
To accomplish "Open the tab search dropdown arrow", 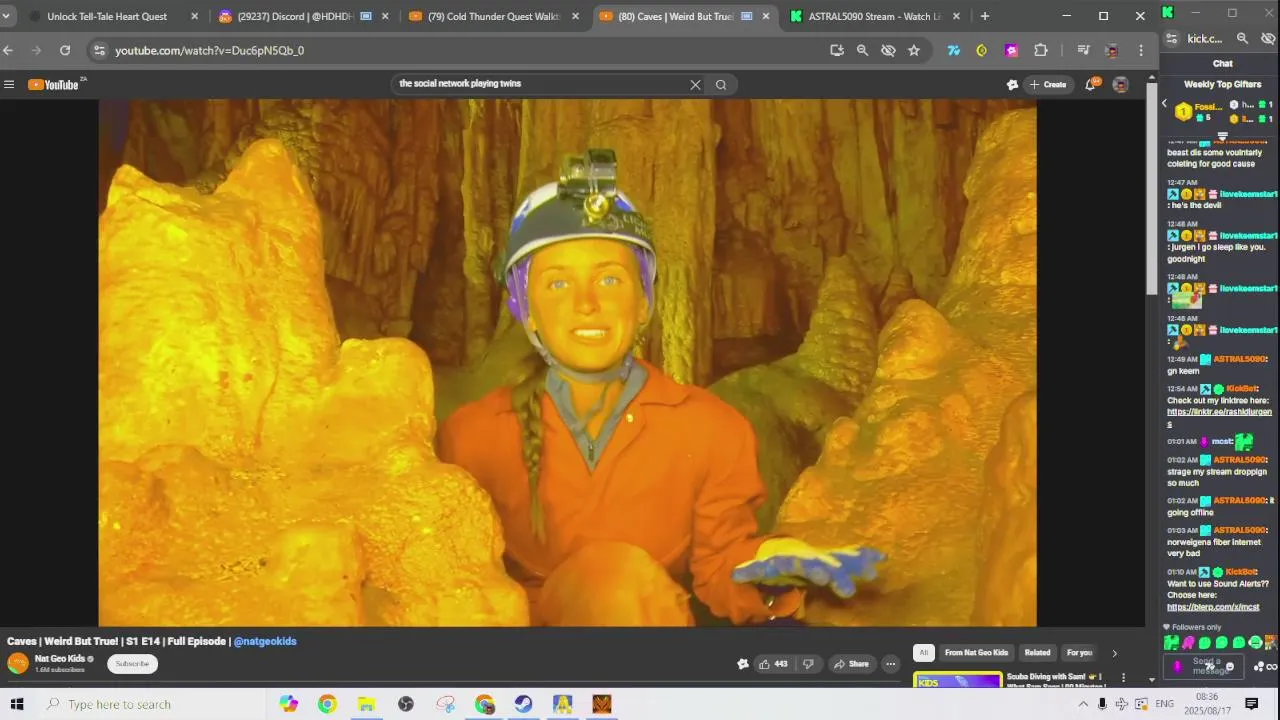I will [x=6, y=16].
